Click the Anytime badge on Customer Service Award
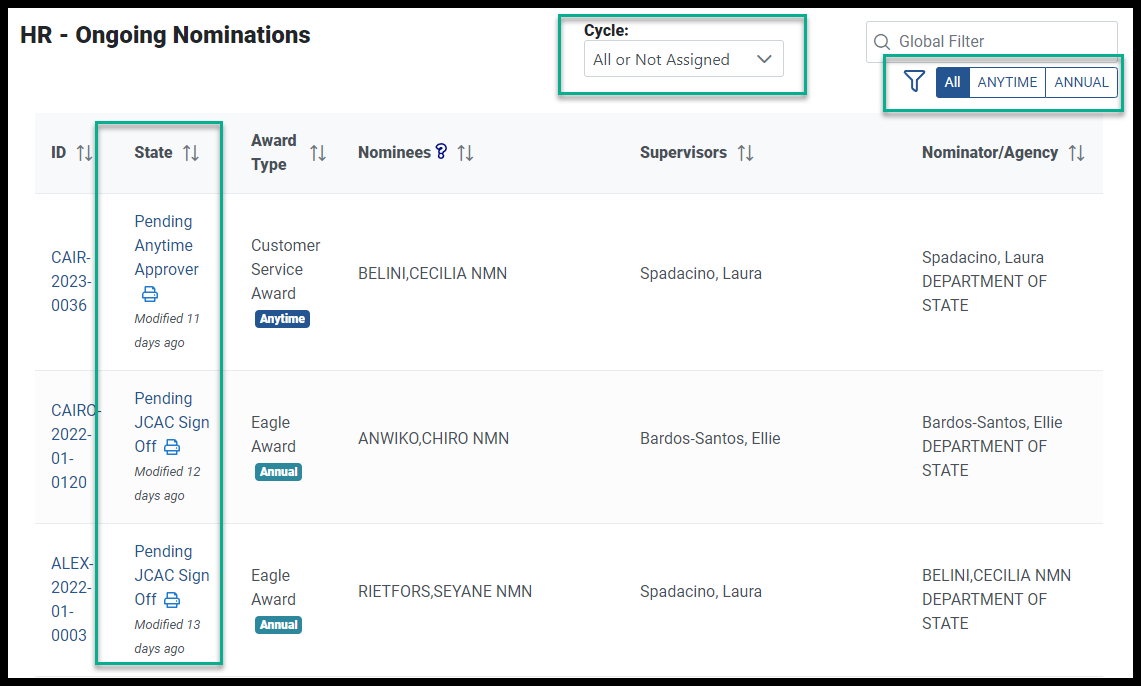The height and width of the screenshot is (686, 1141). pyautogui.click(x=282, y=319)
